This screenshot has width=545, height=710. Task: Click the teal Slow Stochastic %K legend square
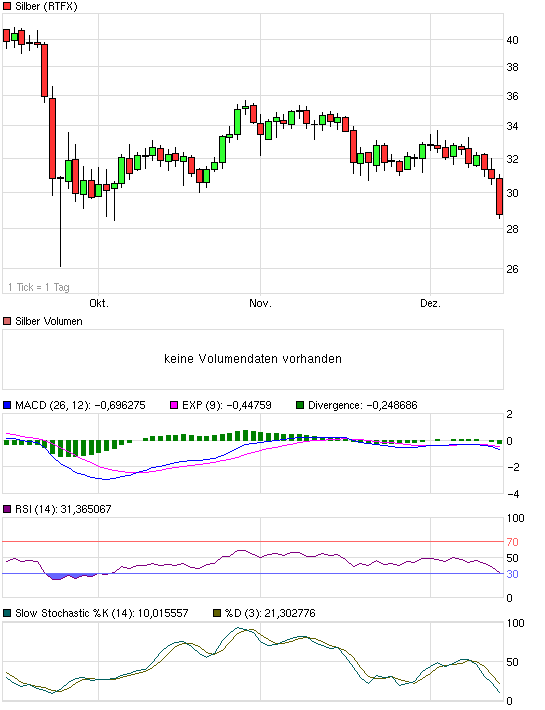coord(7,614)
